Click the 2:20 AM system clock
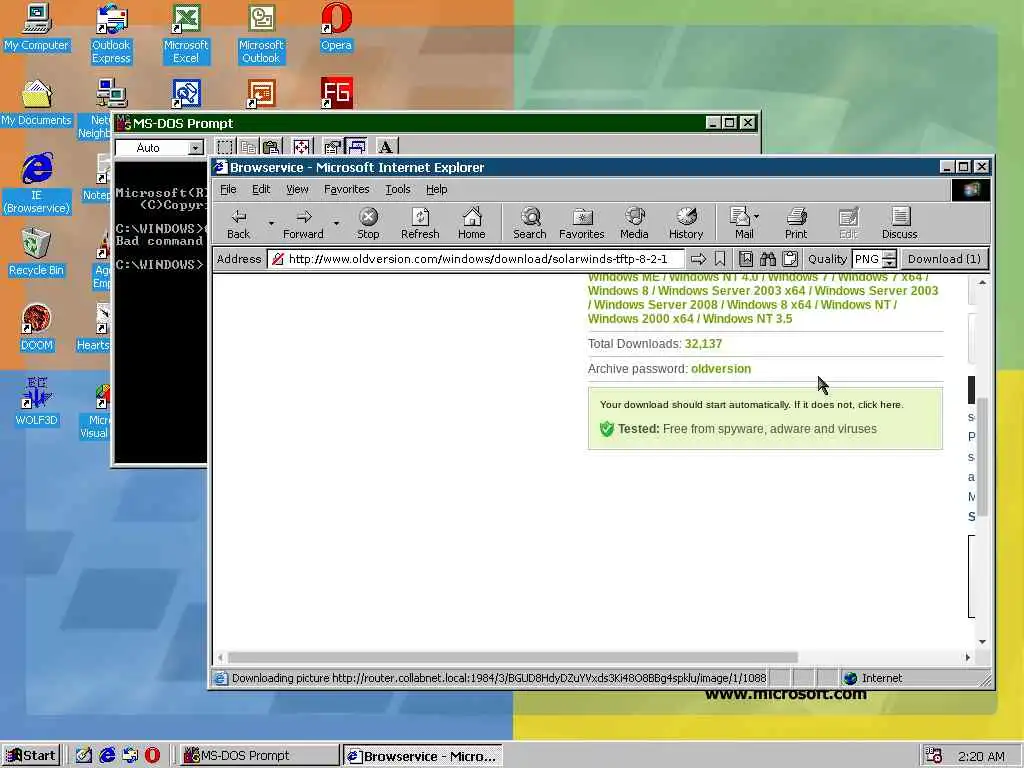The width and height of the screenshot is (1024, 768). pyautogui.click(x=981, y=756)
